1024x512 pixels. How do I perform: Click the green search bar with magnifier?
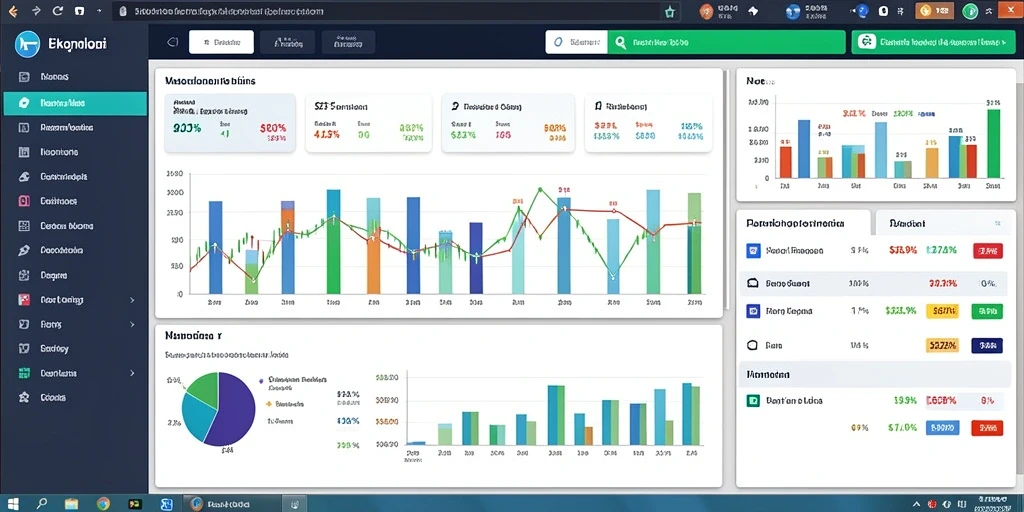pos(726,42)
